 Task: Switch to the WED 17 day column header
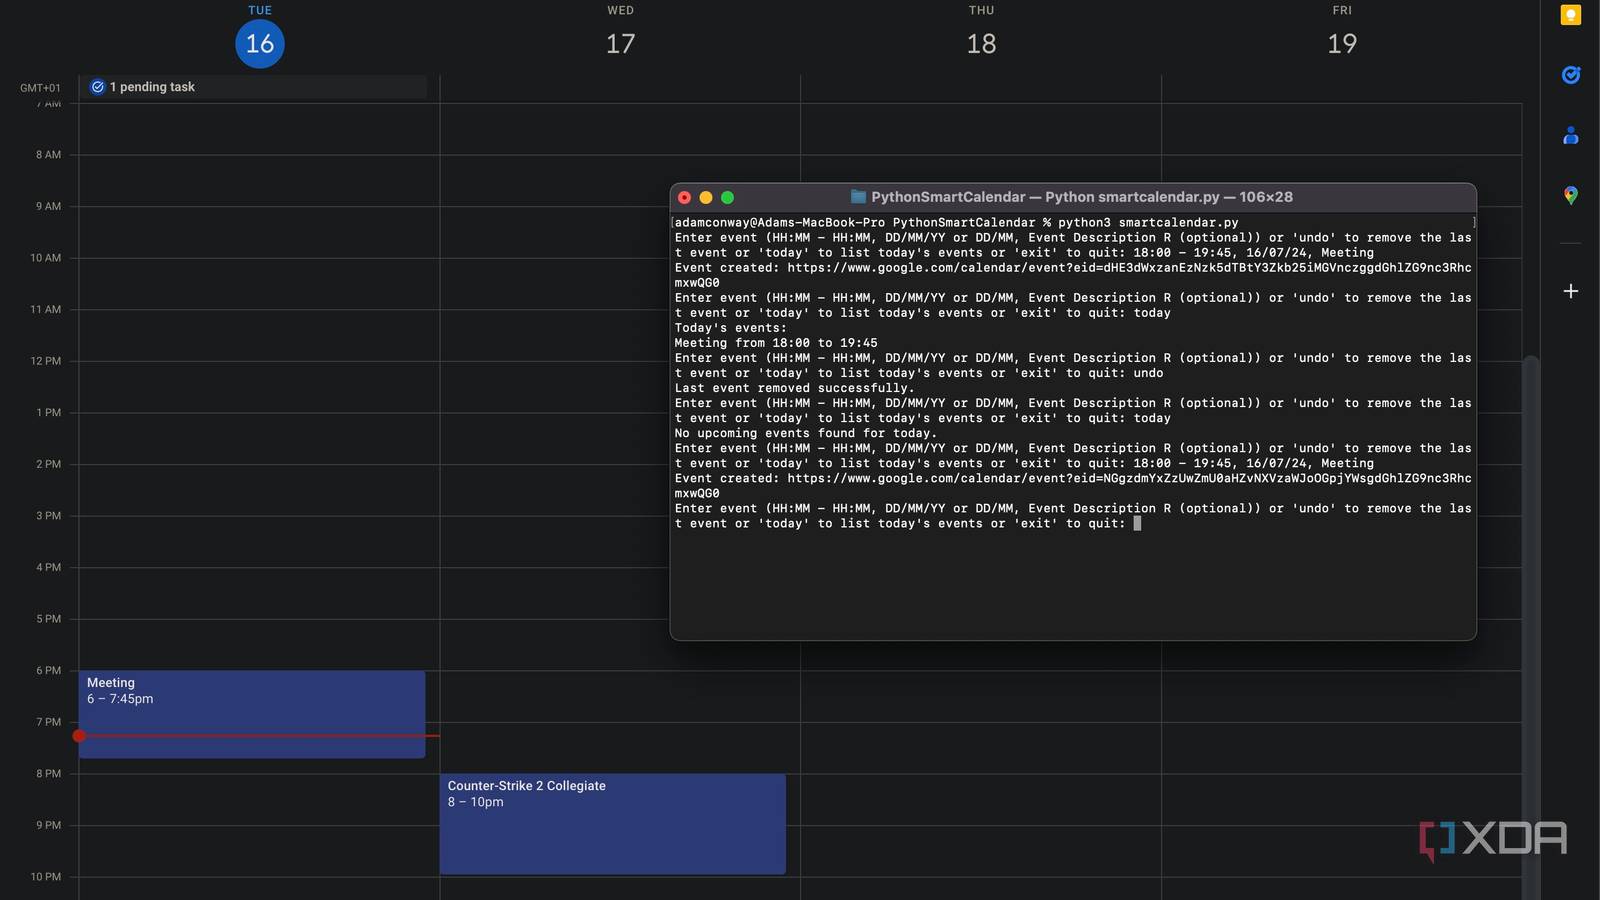[620, 43]
